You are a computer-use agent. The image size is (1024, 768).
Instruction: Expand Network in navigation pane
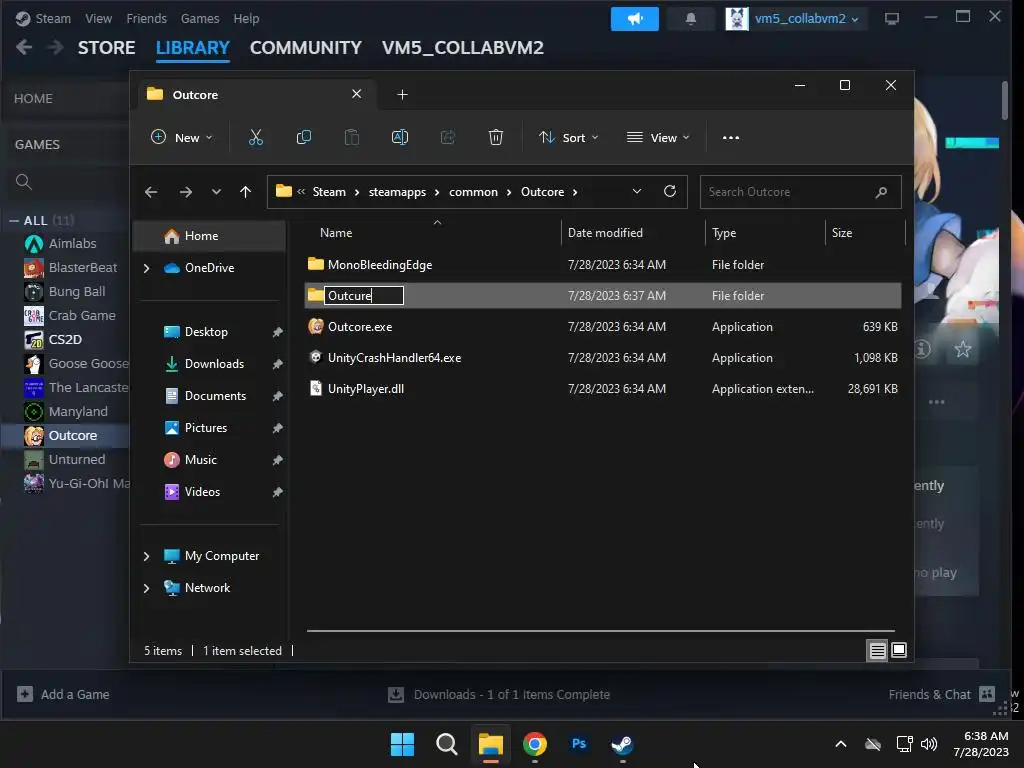point(146,588)
